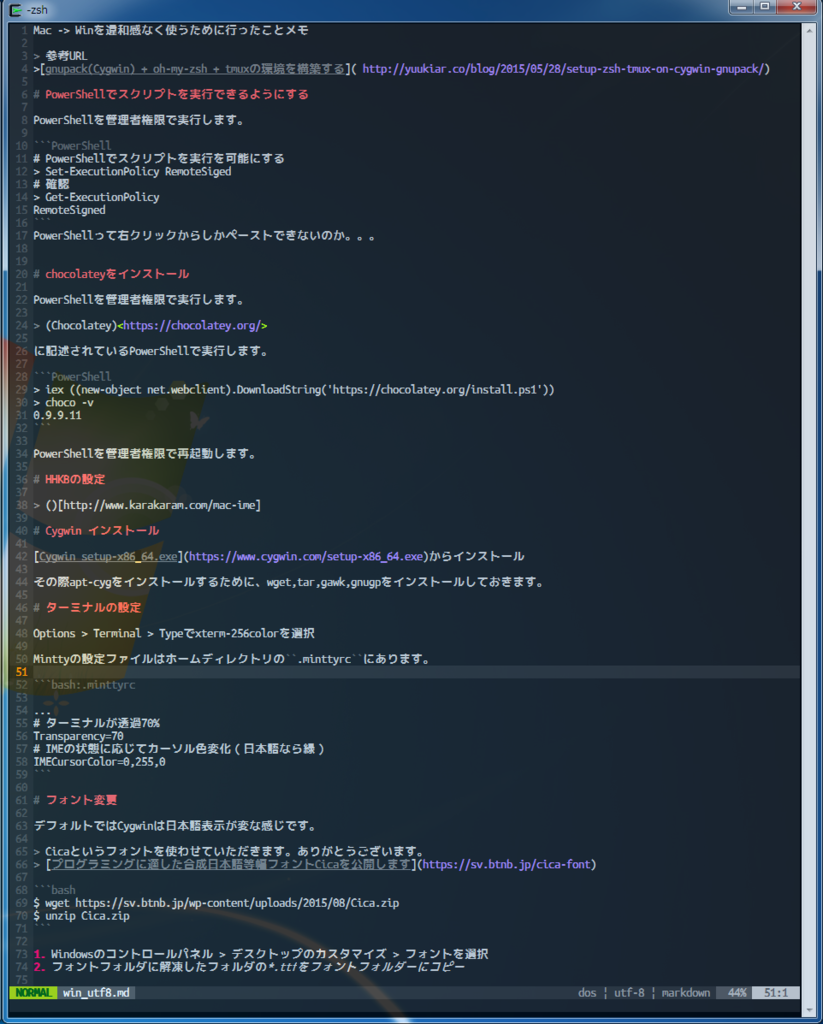Click the フォント変更 heading
823x1024 pixels.
click(x=75, y=800)
